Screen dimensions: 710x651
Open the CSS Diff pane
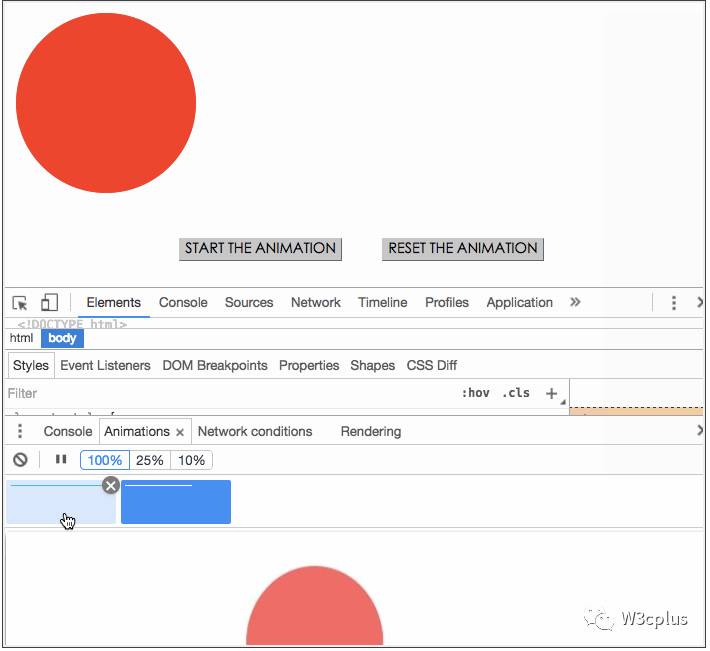coord(432,365)
